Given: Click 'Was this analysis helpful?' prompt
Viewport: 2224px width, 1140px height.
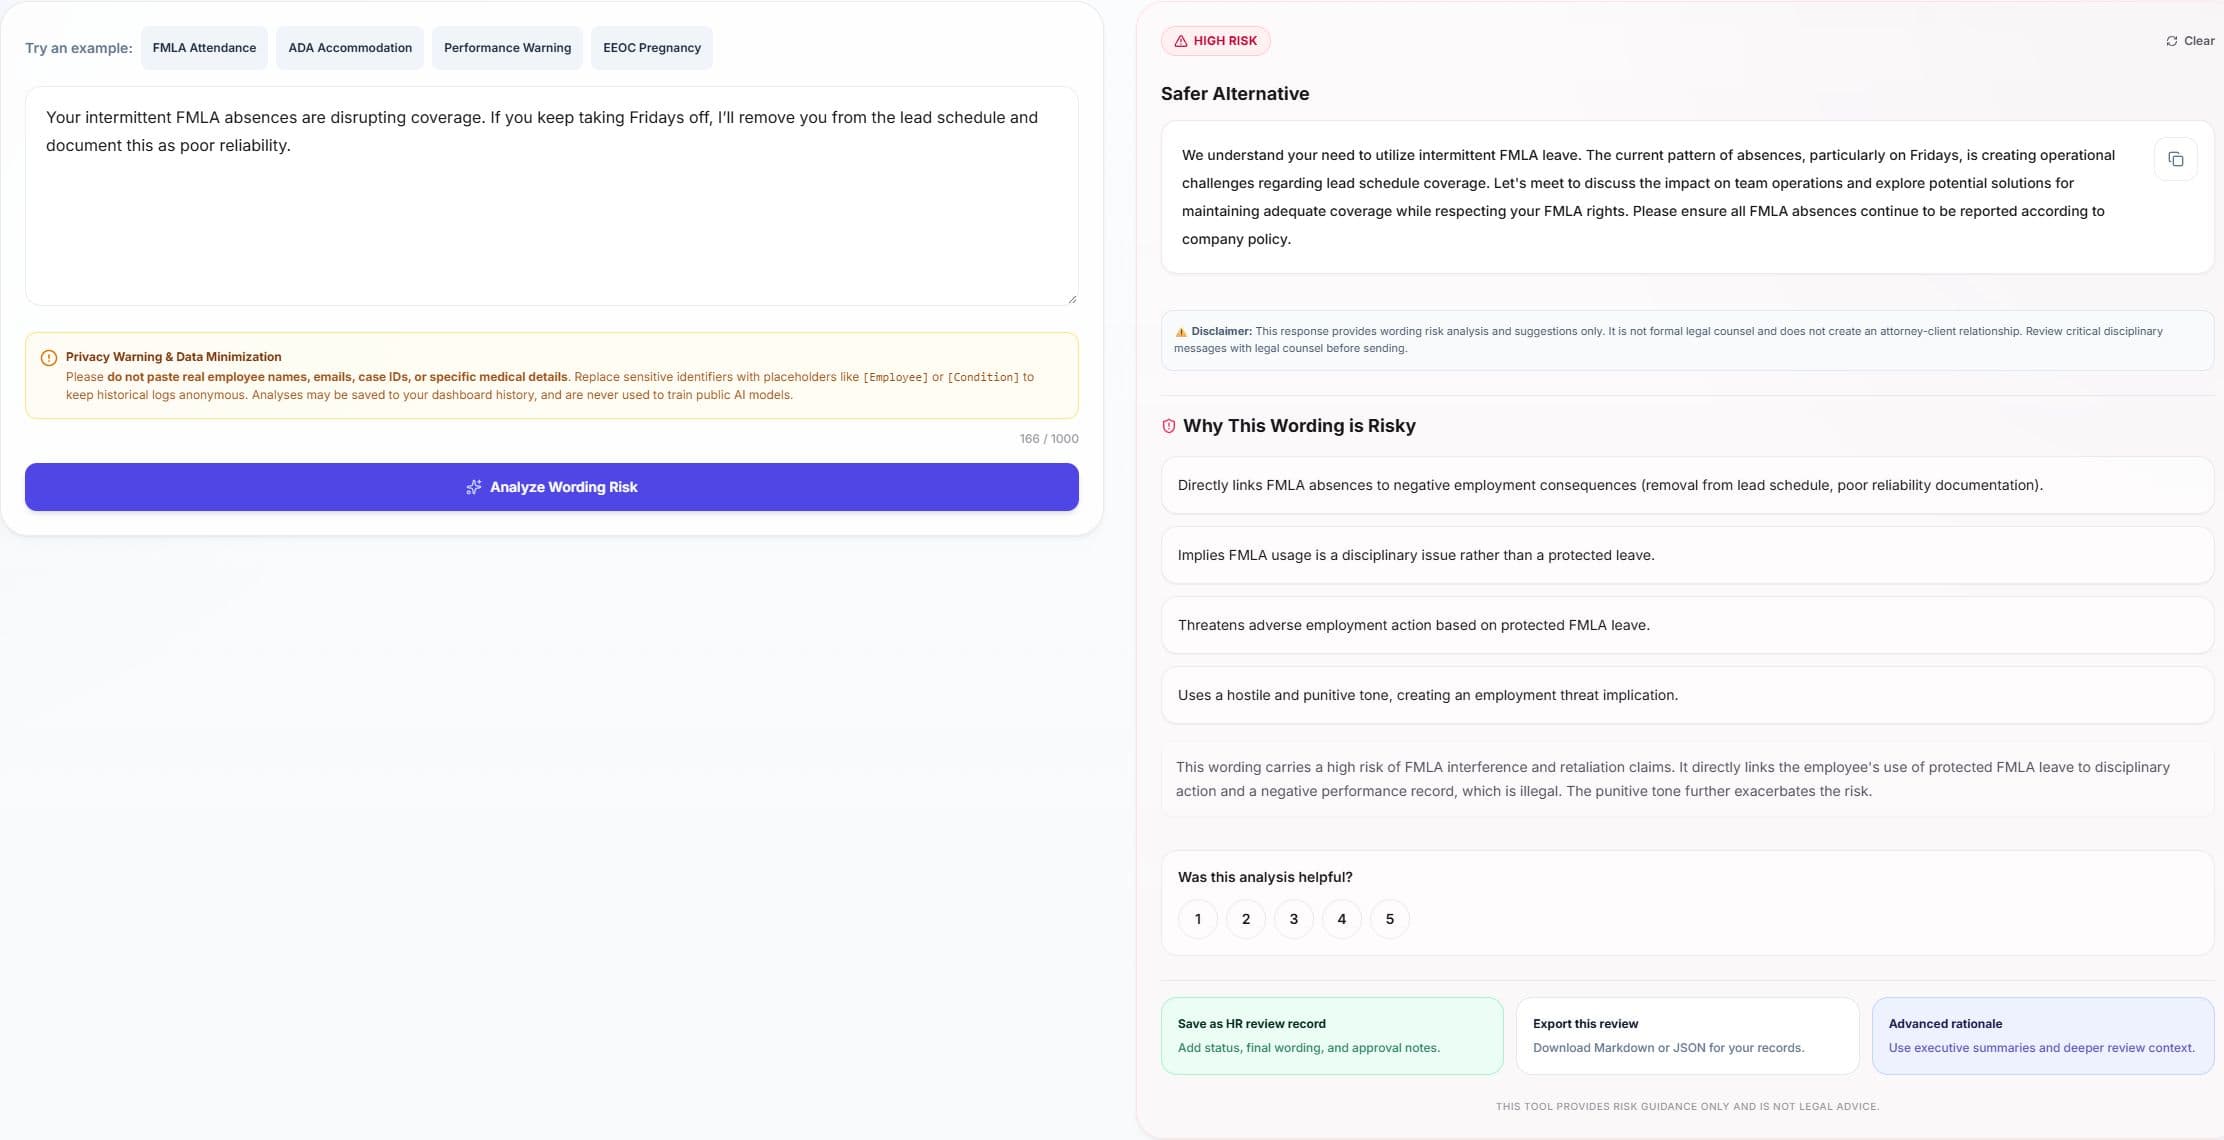Looking at the screenshot, I should (1265, 877).
